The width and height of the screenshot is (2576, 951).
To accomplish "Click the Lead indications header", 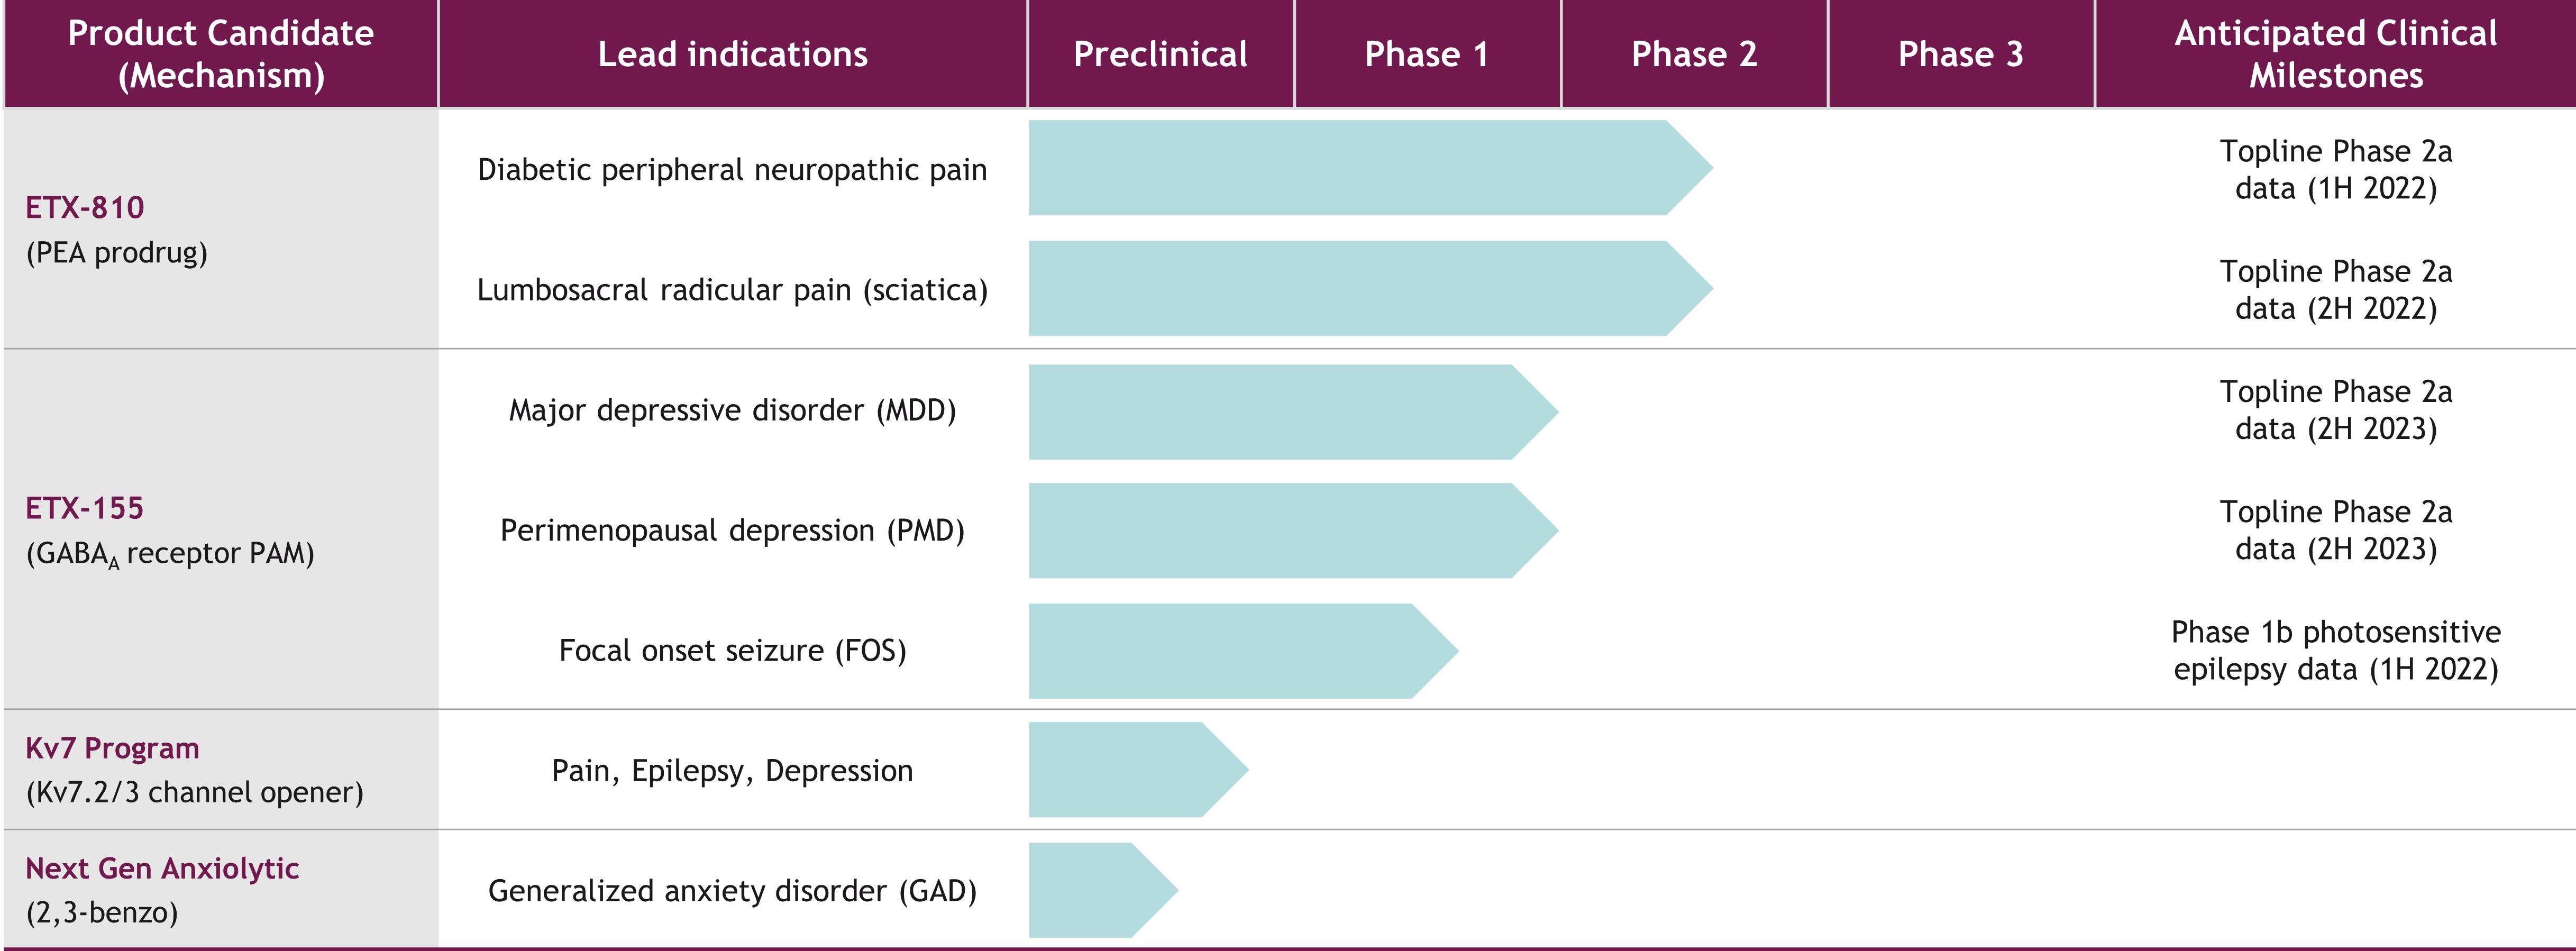I will 733,54.
